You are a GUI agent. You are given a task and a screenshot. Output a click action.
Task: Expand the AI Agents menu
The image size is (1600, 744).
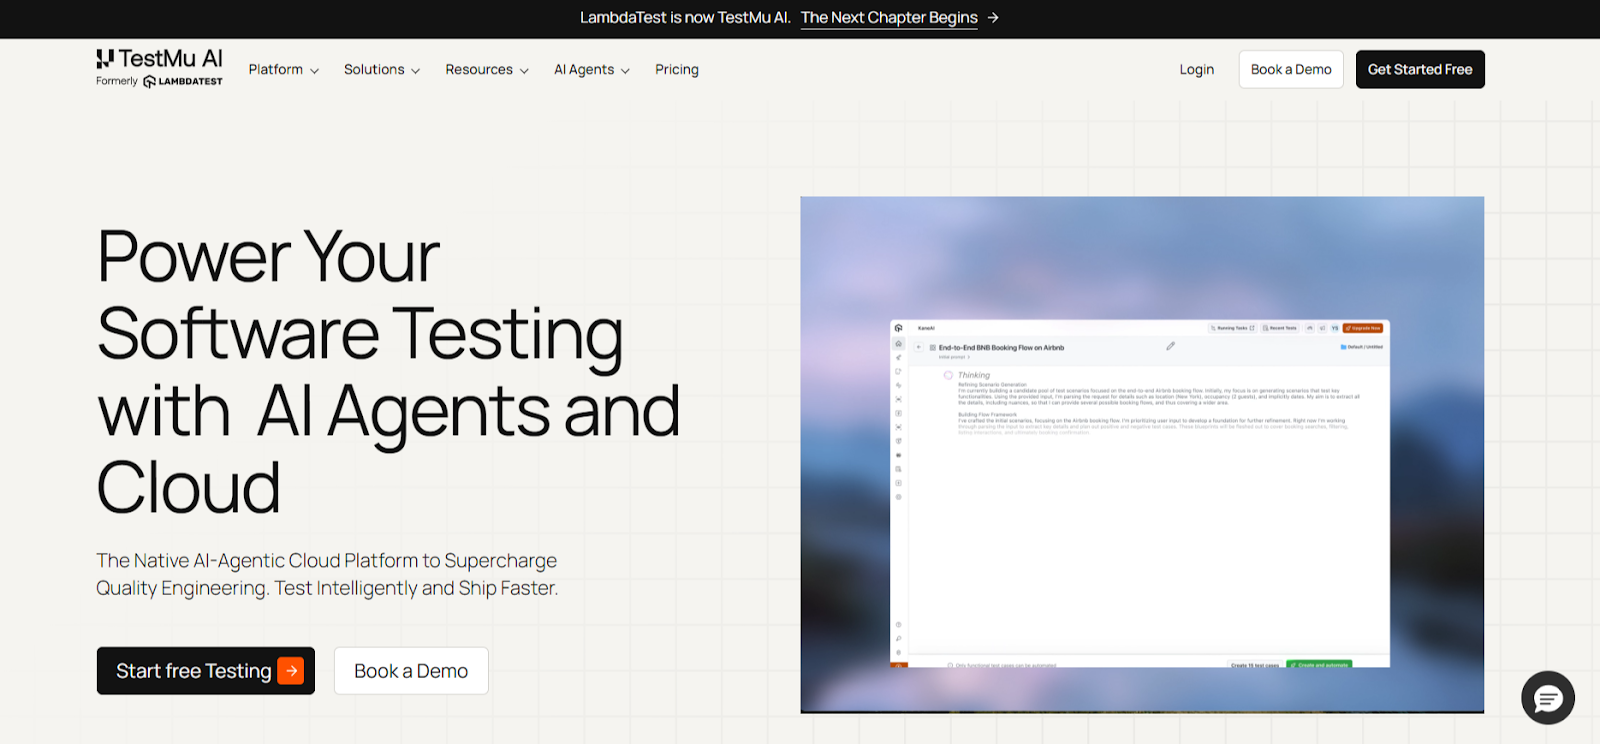(x=592, y=70)
